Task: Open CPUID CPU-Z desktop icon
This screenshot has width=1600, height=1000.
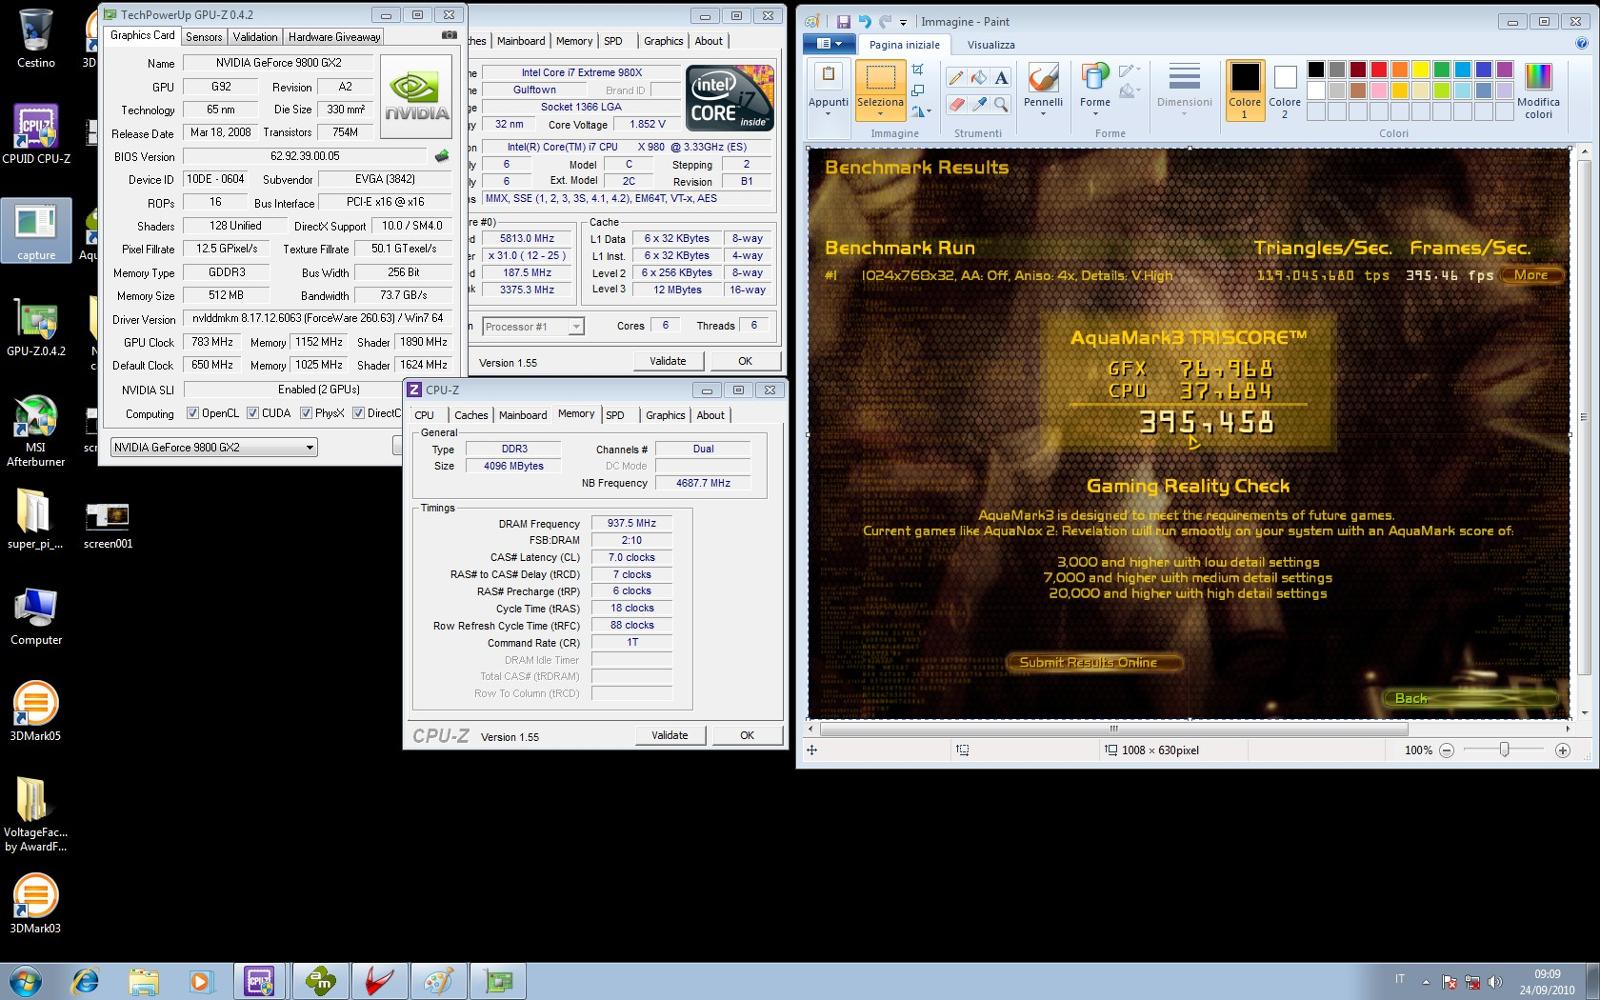Action: 36,135
